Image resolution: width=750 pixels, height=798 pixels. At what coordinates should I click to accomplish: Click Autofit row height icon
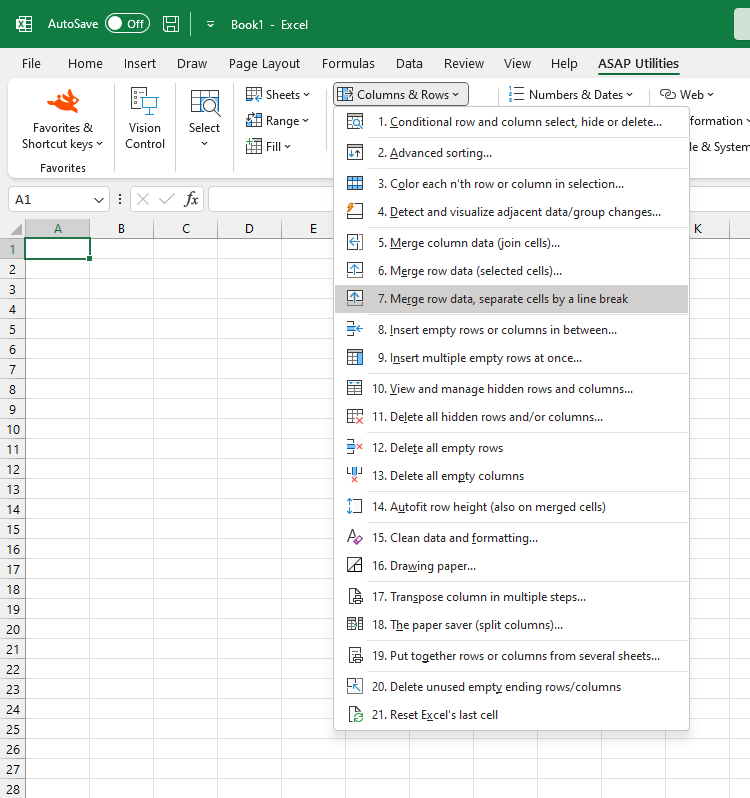pyautogui.click(x=355, y=507)
